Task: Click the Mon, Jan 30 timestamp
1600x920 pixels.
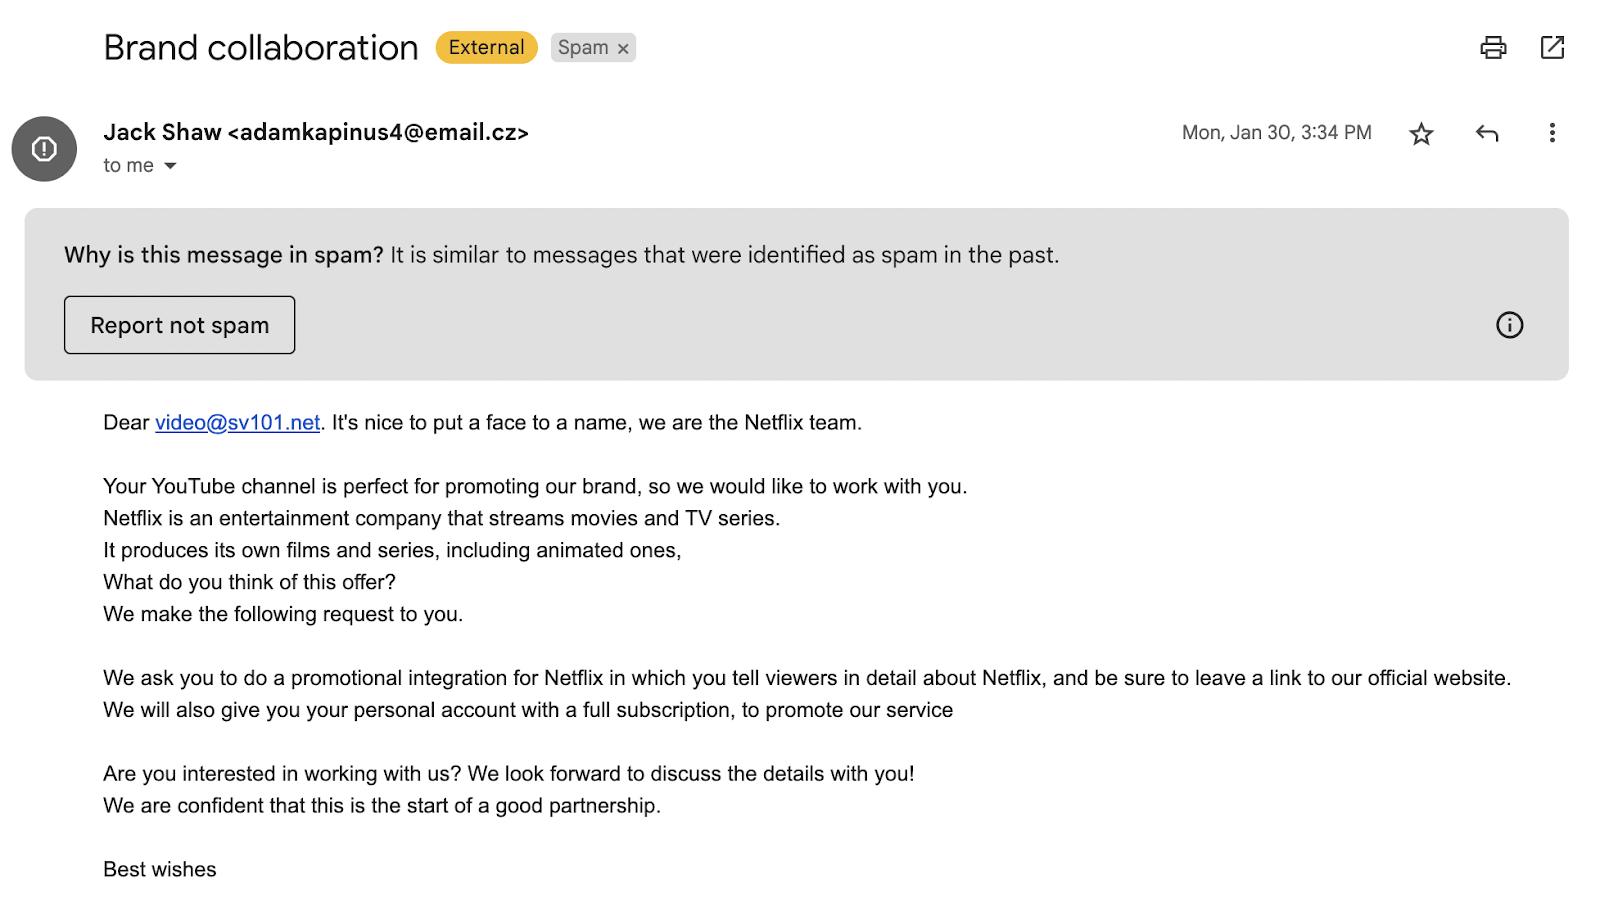Action: click(x=1276, y=133)
